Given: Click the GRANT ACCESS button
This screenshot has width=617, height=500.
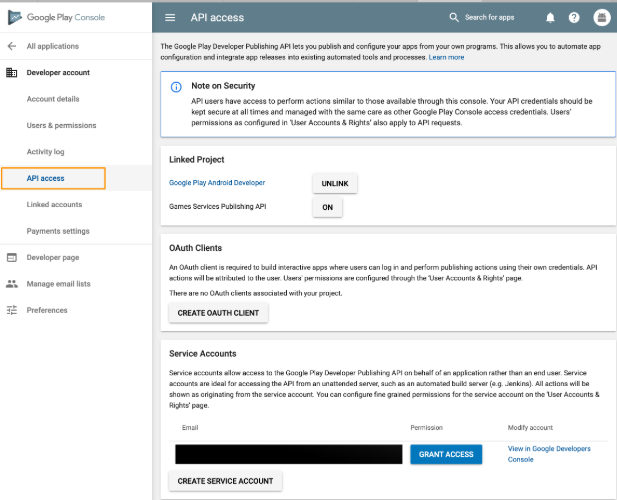Looking at the screenshot, I should 446,454.
